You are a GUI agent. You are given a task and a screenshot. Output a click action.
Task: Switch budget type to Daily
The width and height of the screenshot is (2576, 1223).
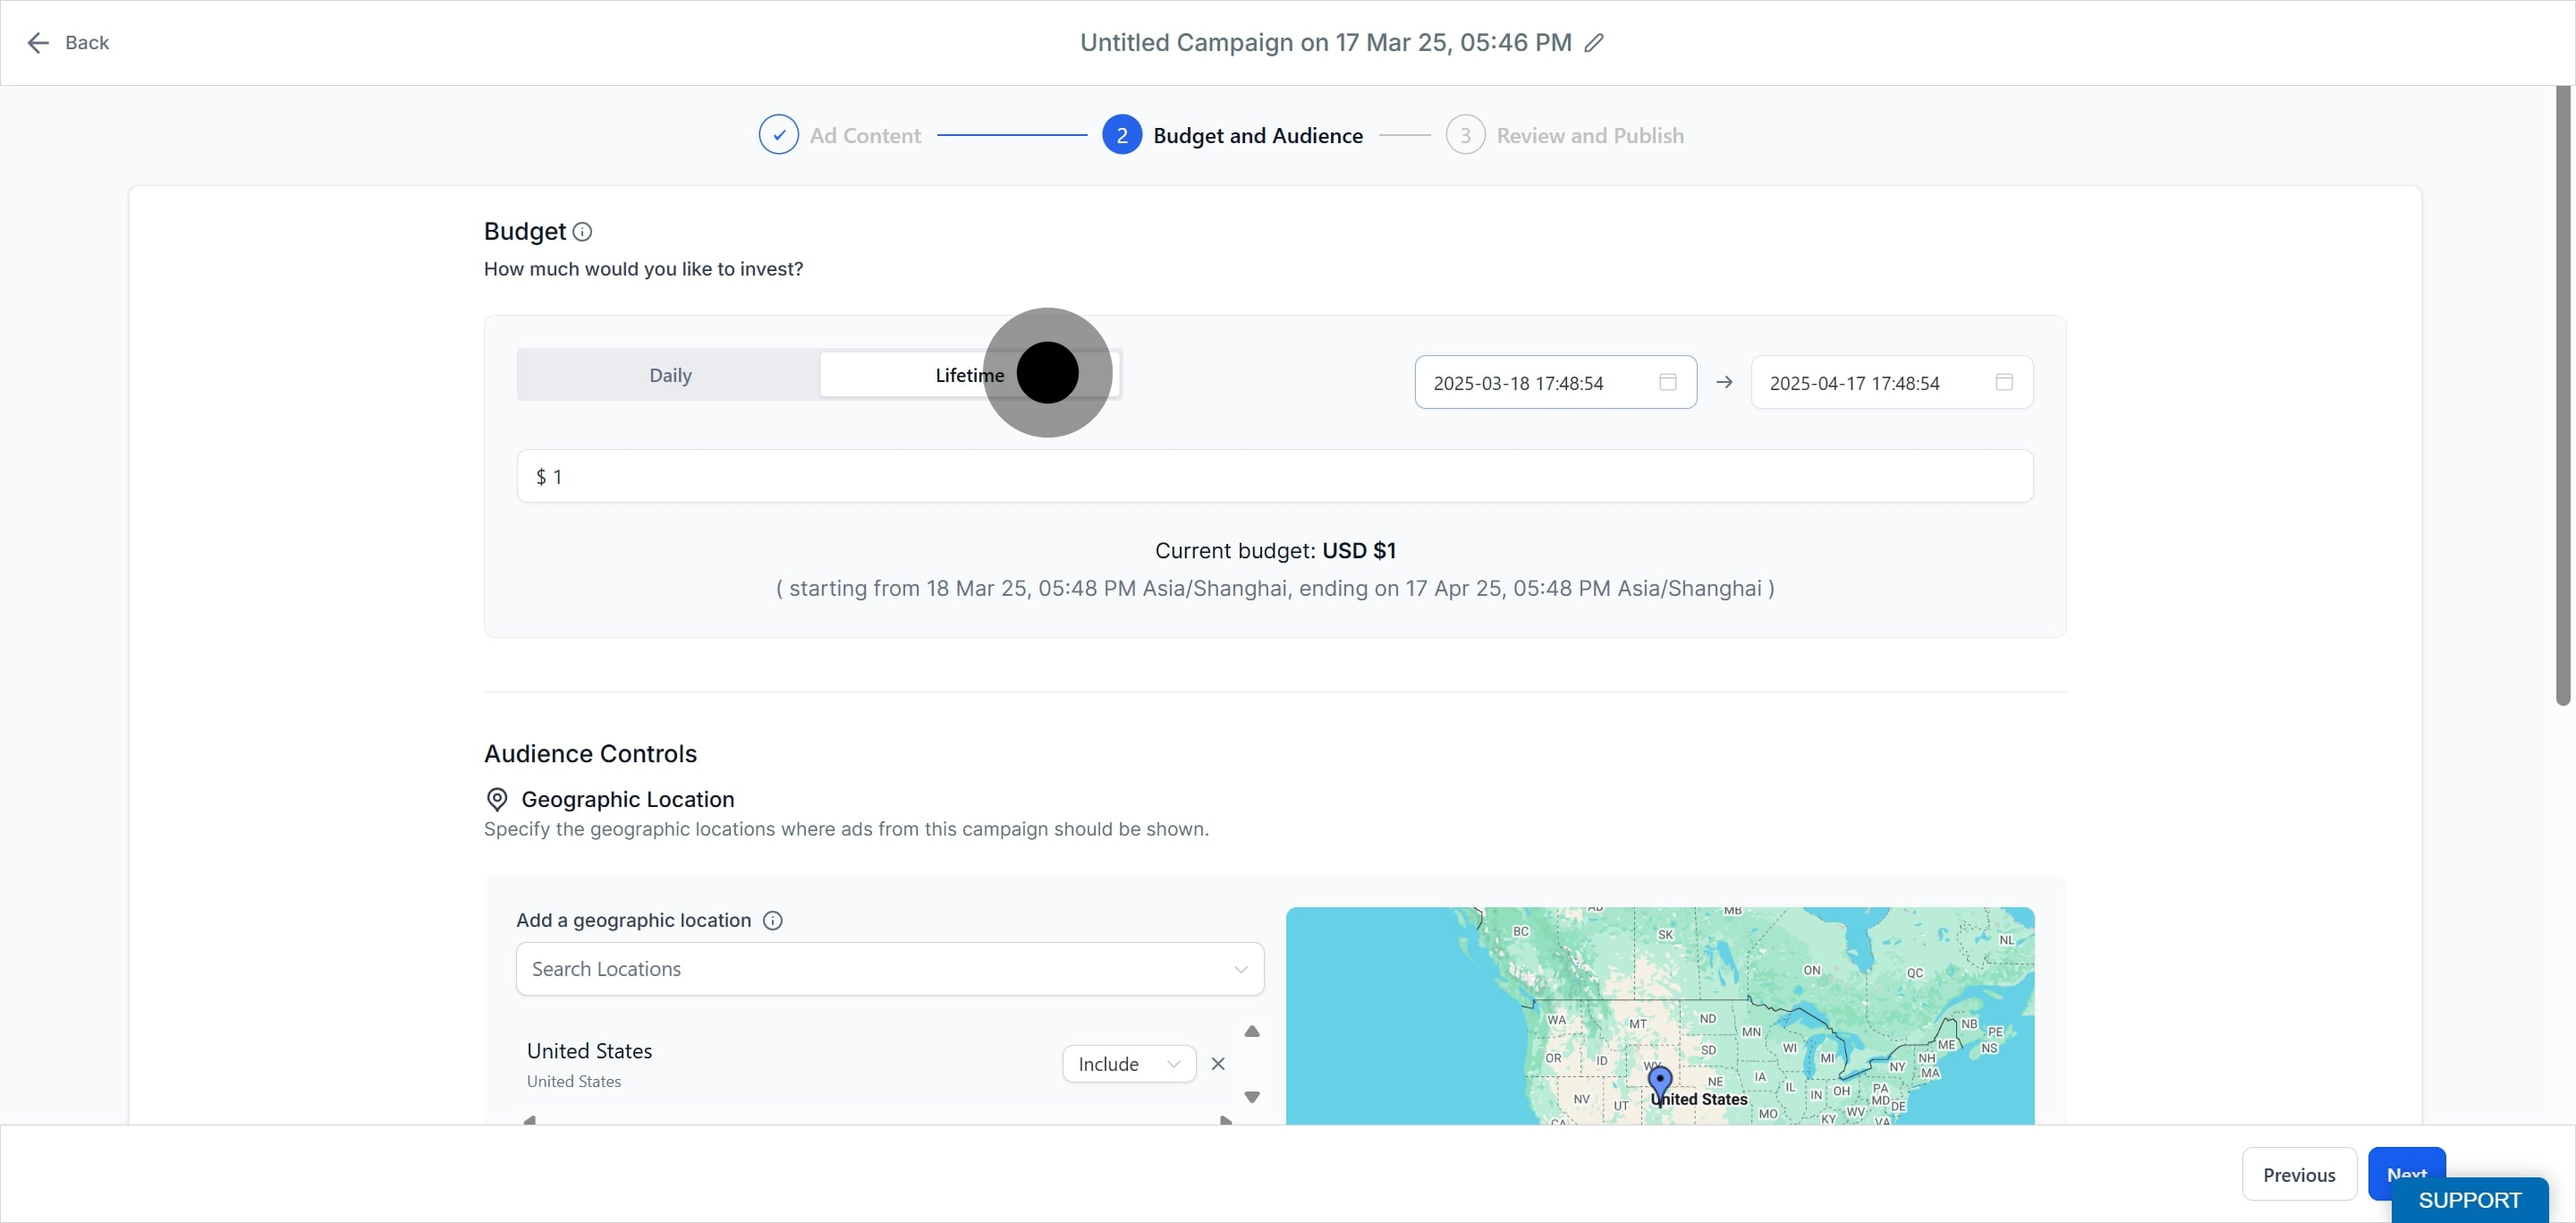(669, 375)
